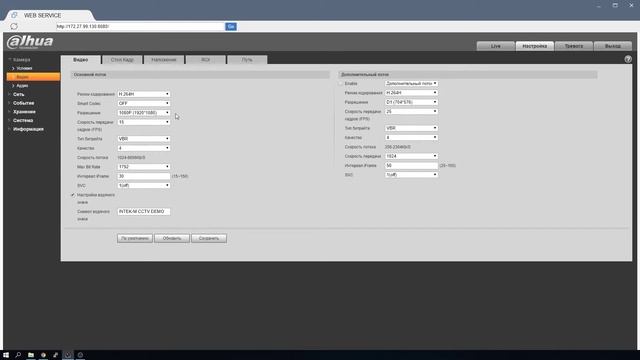This screenshot has width=640, height=360.
Task: Switch to the Путь tab
Action: point(247,60)
